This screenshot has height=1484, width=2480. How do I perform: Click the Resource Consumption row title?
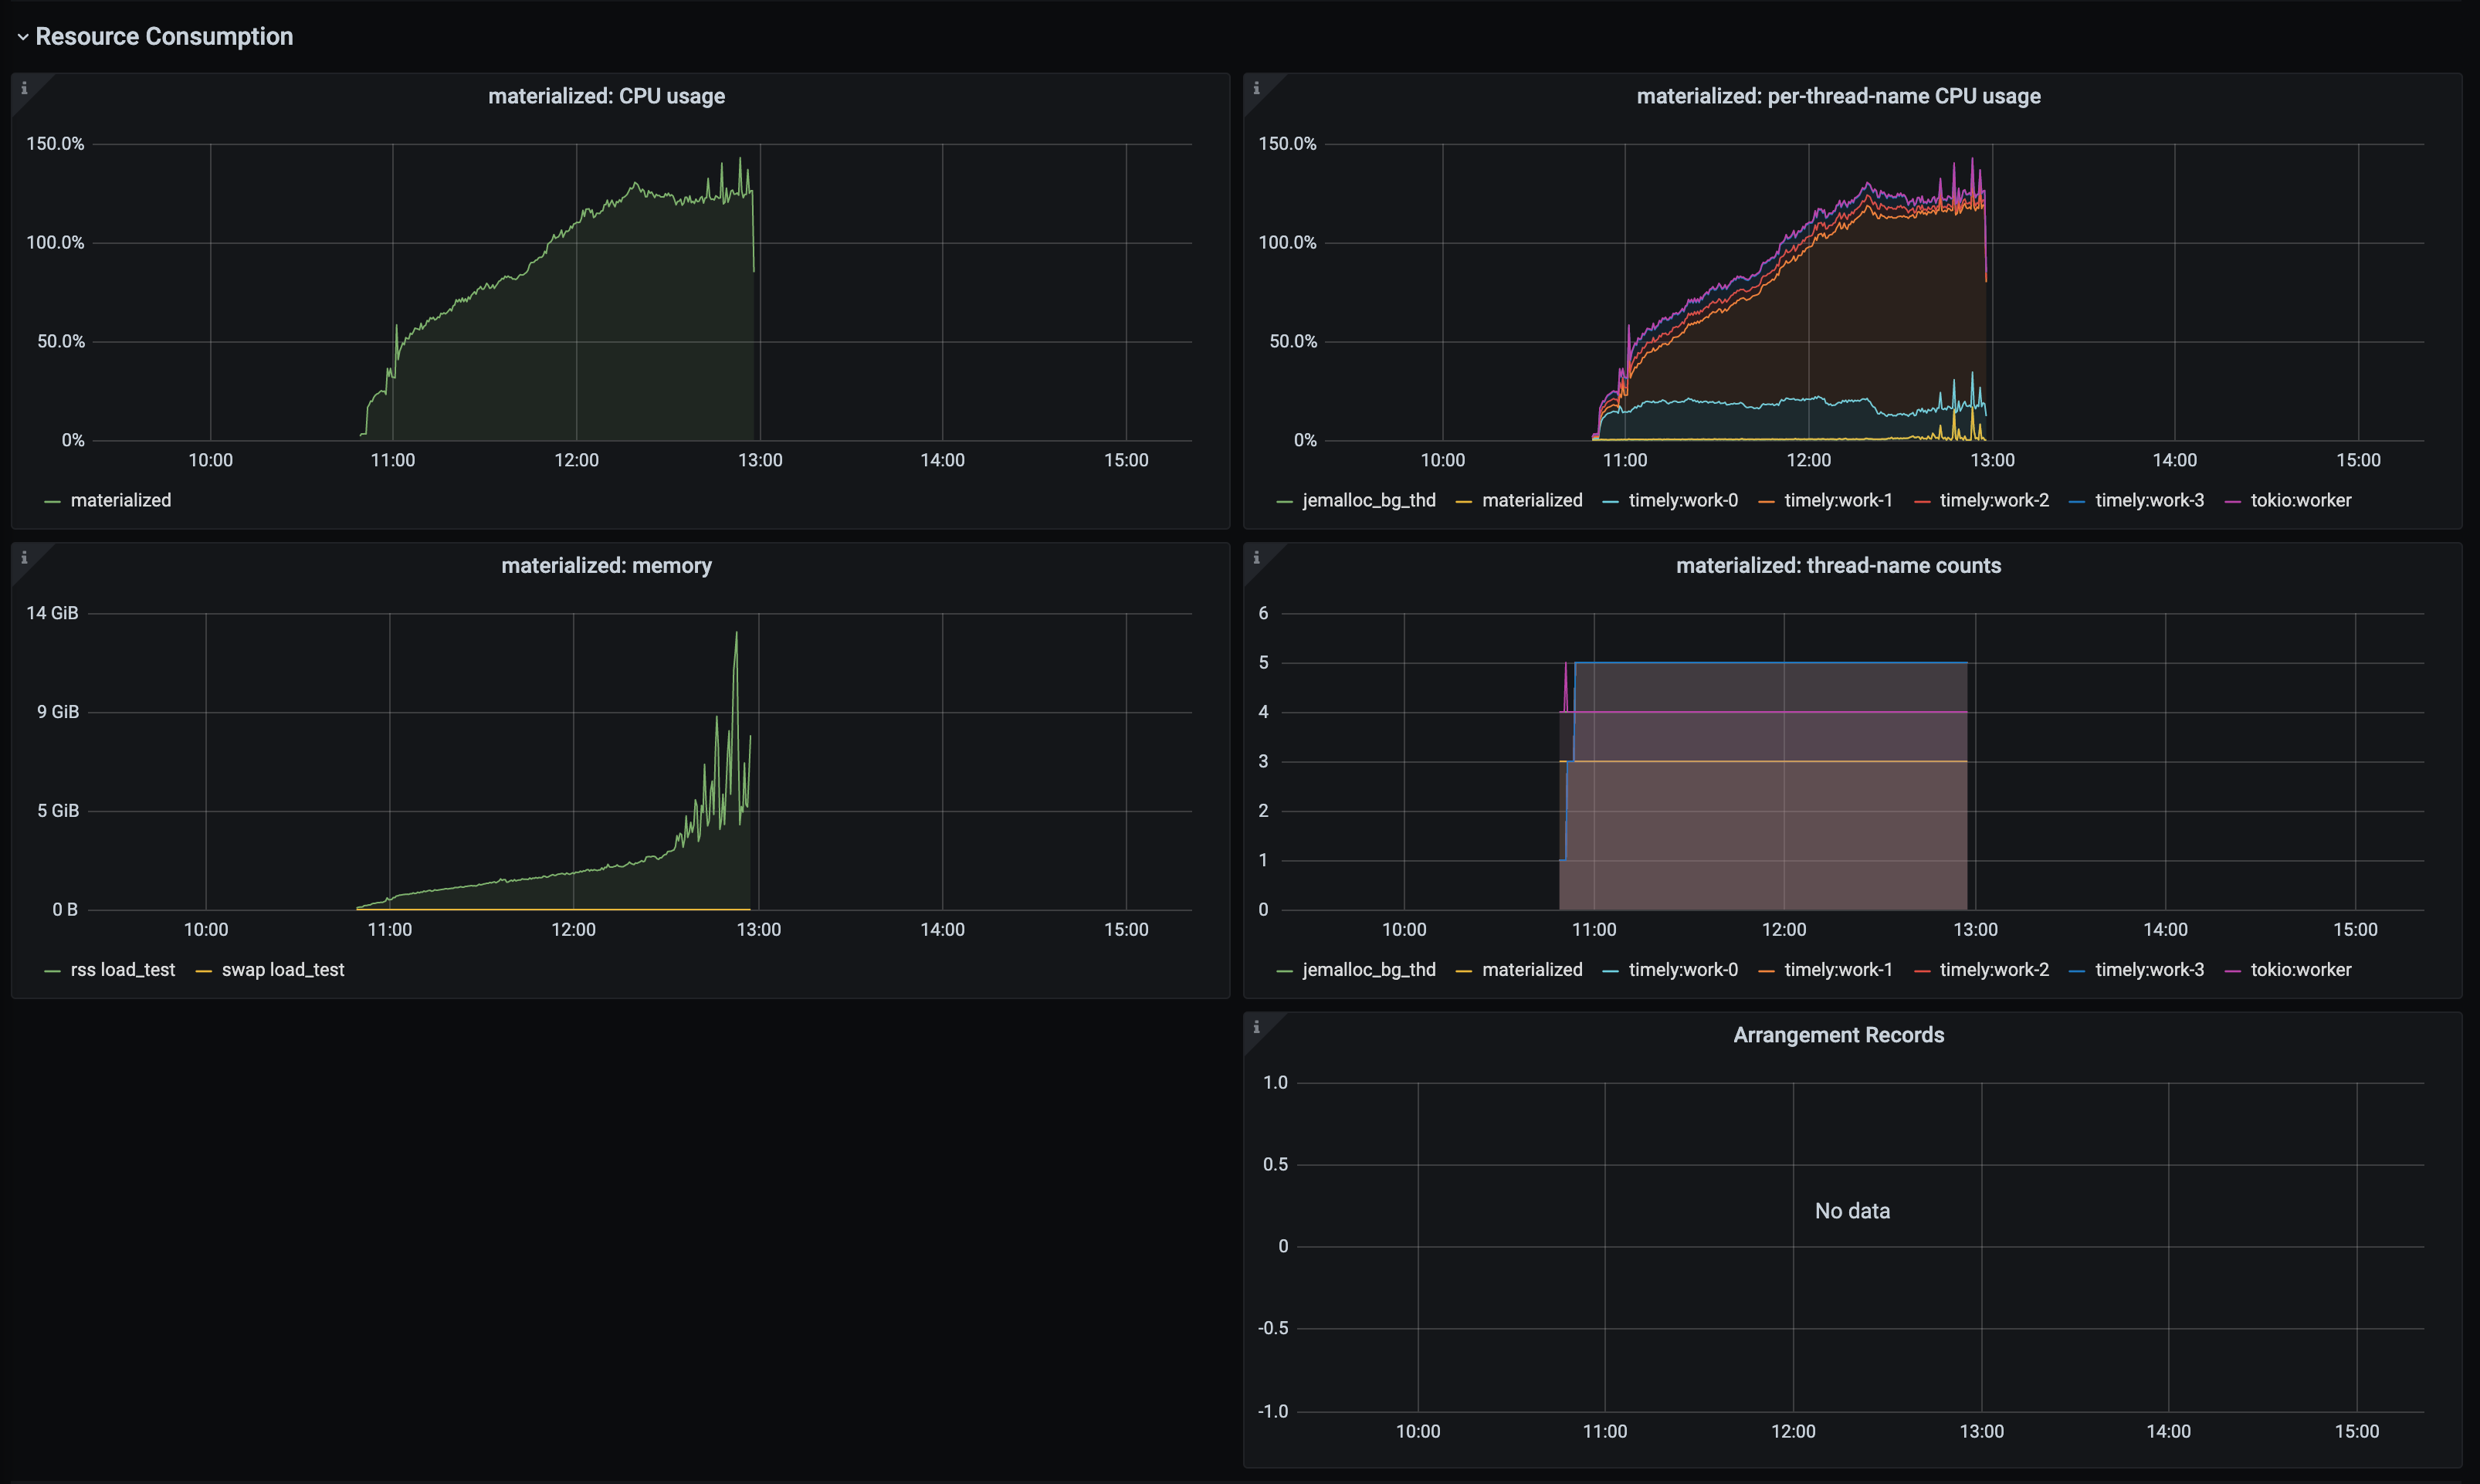164,37
